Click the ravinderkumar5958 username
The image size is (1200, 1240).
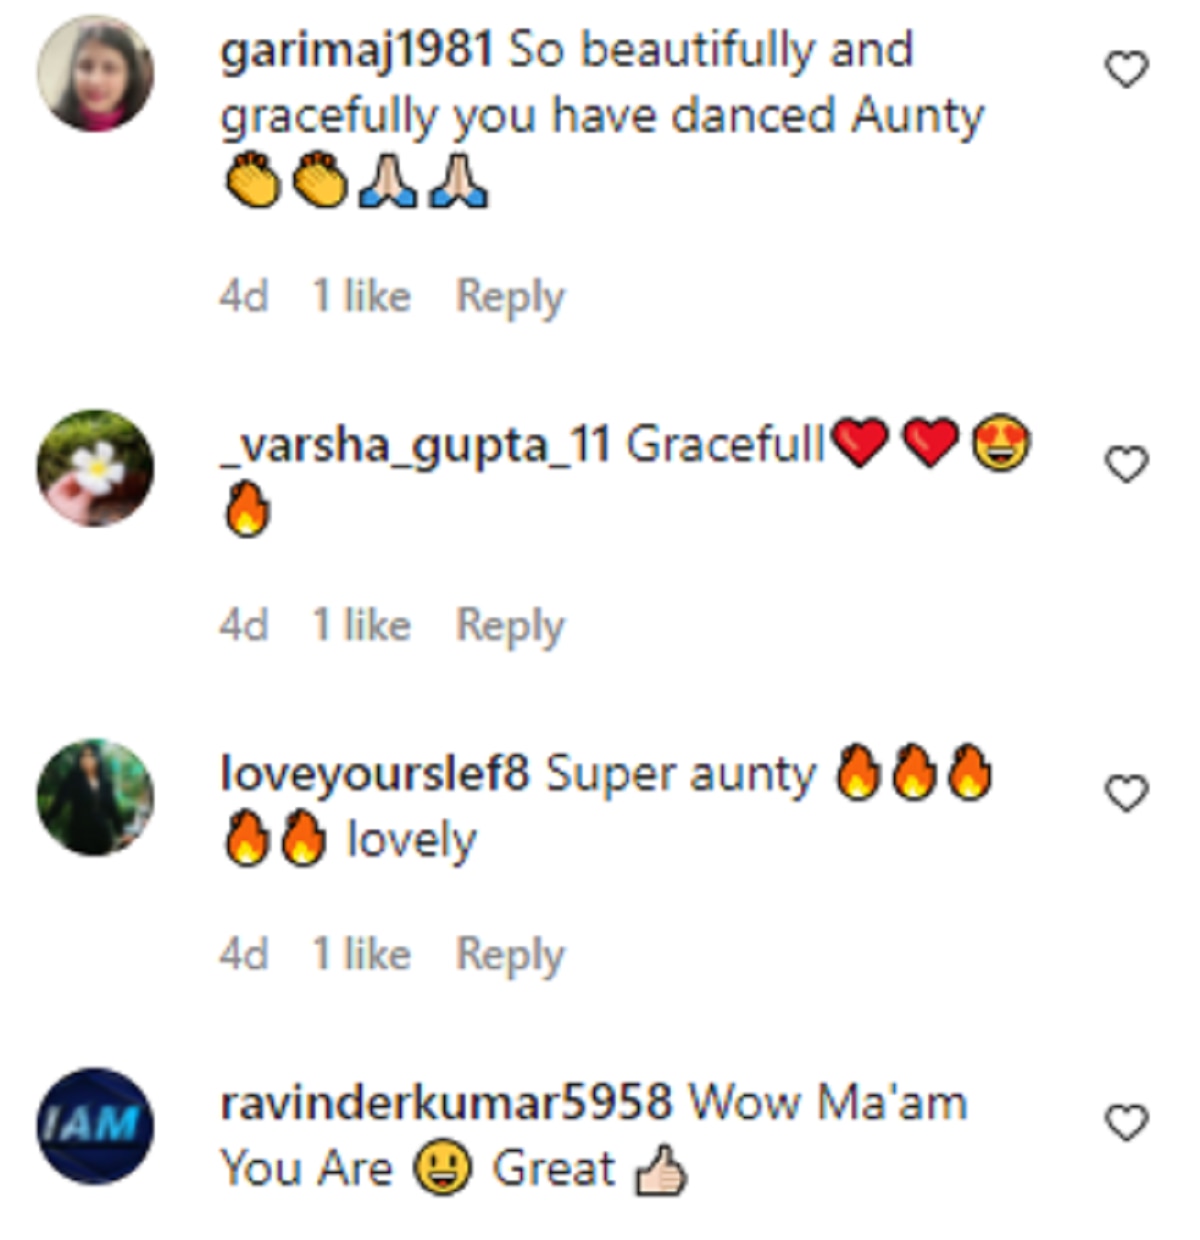tap(445, 1103)
